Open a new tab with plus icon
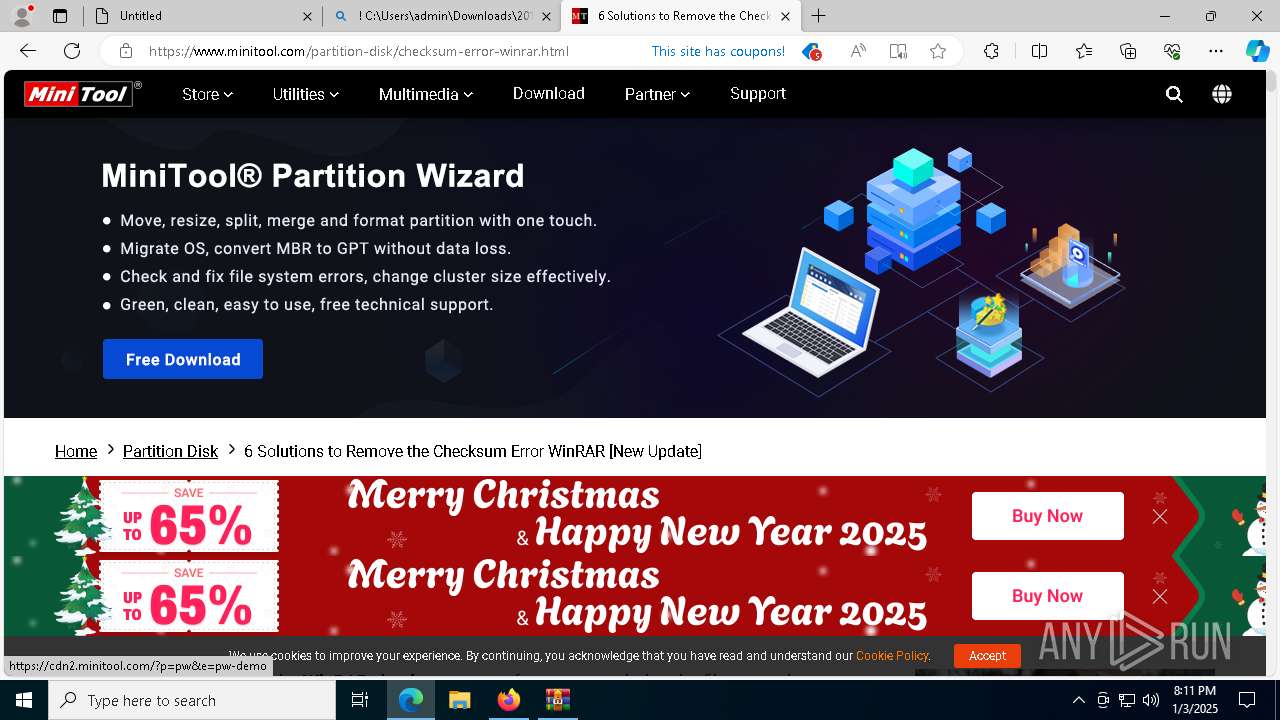Image resolution: width=1280 pixels, height=720 pixels. (818, 16)
